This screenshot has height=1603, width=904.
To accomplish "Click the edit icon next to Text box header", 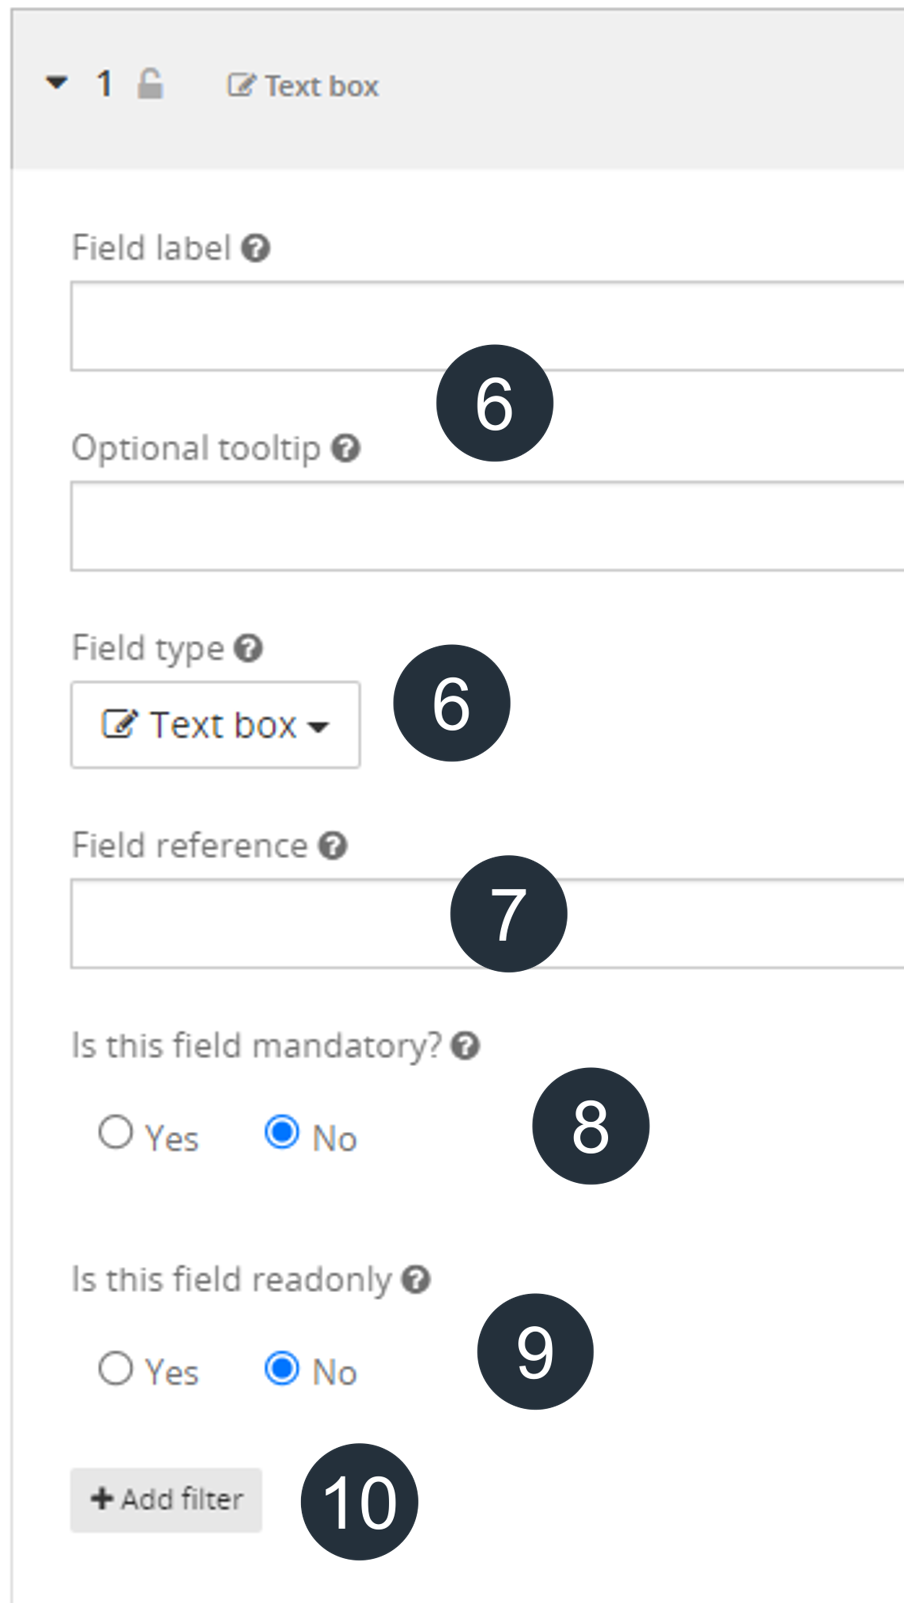I will point(240,85).
